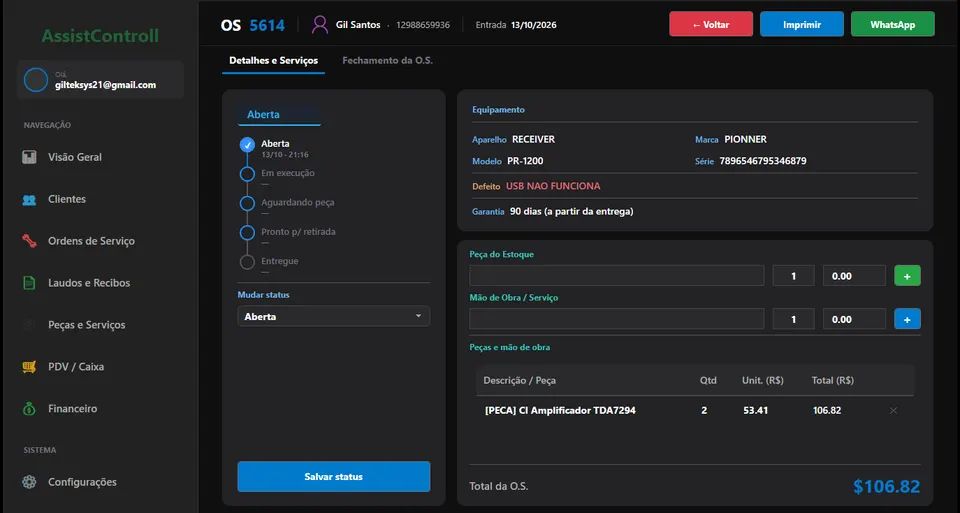Click the Mão de Obra quantity field
Image resolution: width=960 pixels, height=513 pixels.
coord(793,319)
